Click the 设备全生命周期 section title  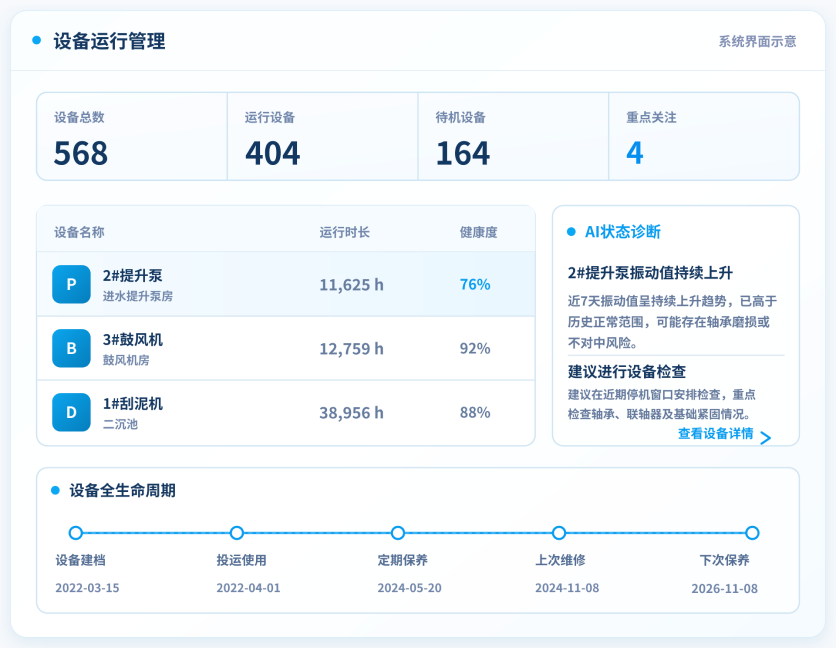122,490
